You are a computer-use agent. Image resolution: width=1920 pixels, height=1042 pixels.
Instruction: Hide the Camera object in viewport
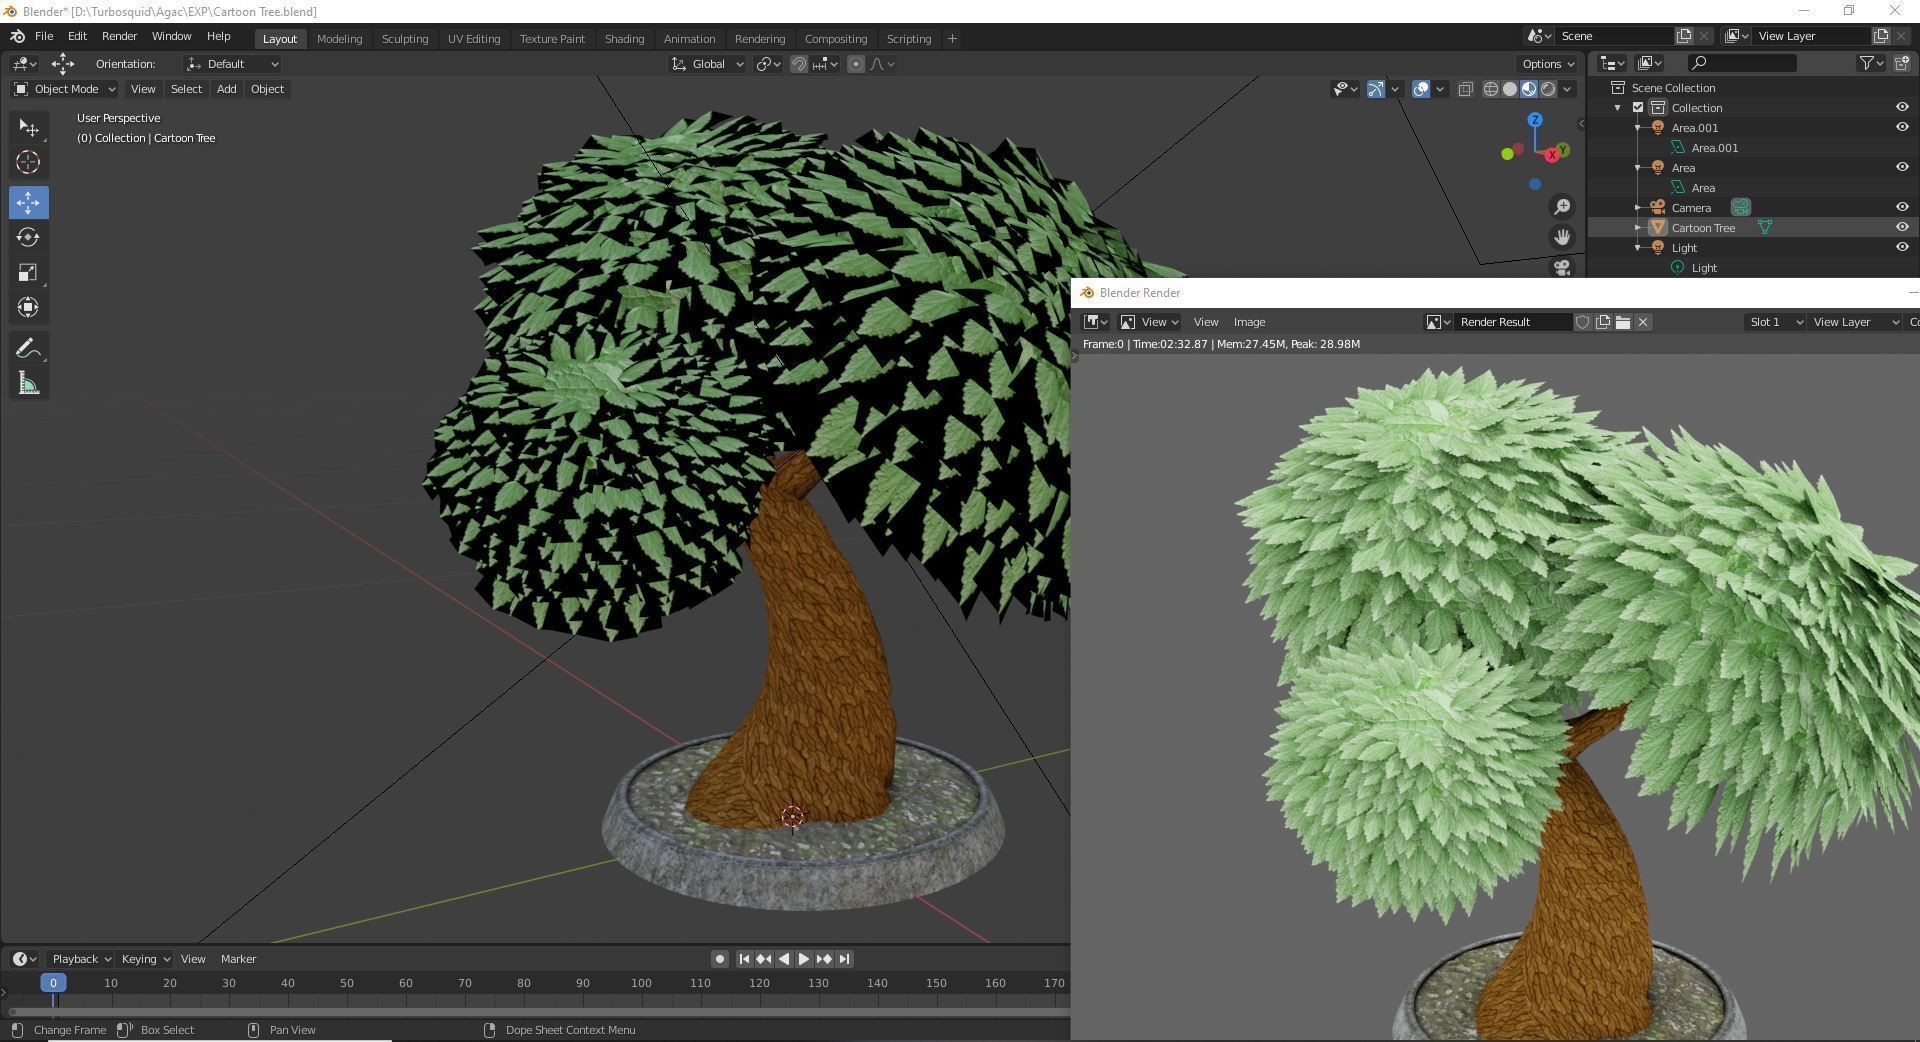pos(1902,207)
